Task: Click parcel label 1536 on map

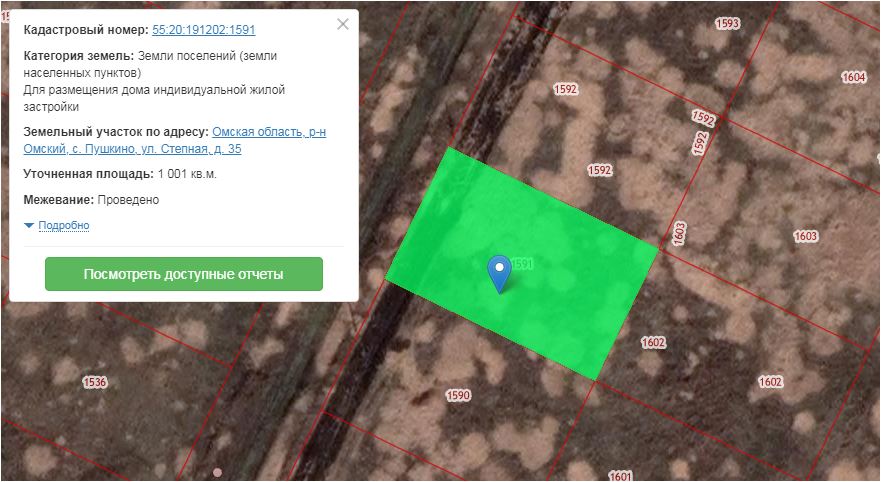Action: pyautogui.click(x=94, y=383)
